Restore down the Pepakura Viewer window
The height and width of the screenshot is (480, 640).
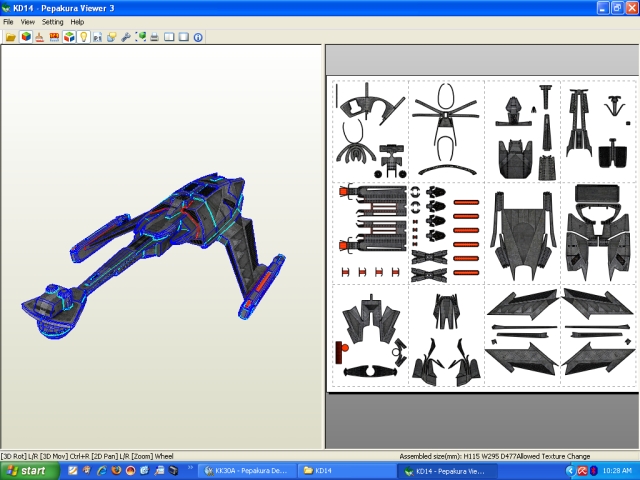coord(617,8)
